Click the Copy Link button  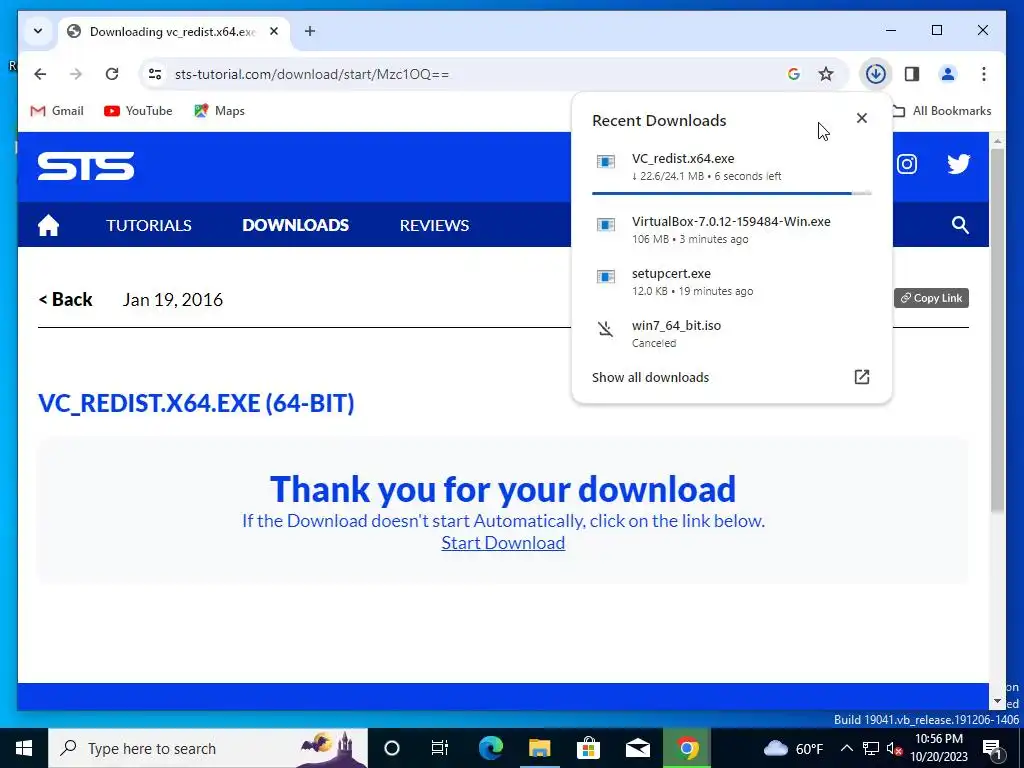tap(931, 298)
